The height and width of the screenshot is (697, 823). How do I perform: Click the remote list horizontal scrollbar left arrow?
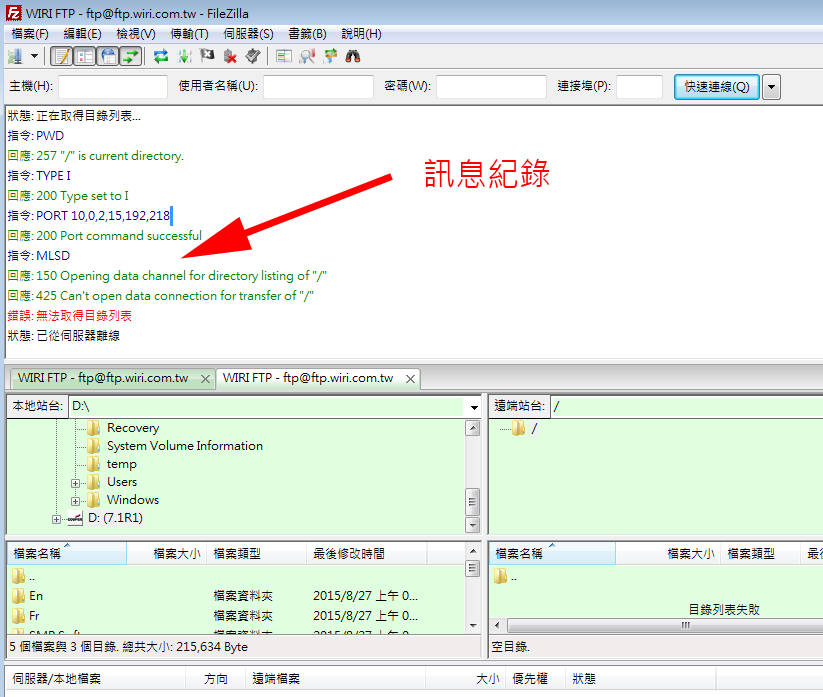(497, 626)
